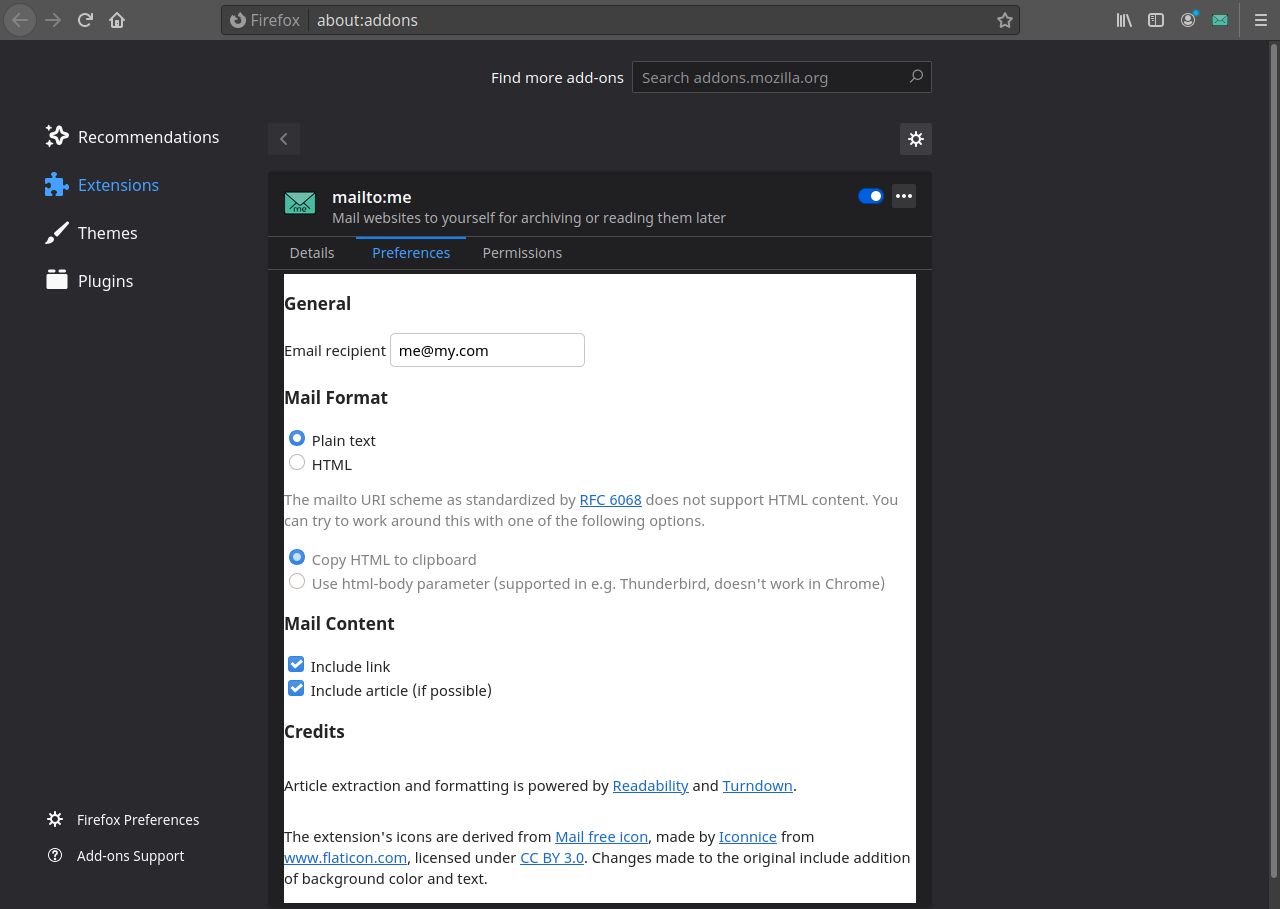Click the mailto:me envelope icon in the toolbar
This screenshot has width=1280, height=909.
pos(1220,19)
